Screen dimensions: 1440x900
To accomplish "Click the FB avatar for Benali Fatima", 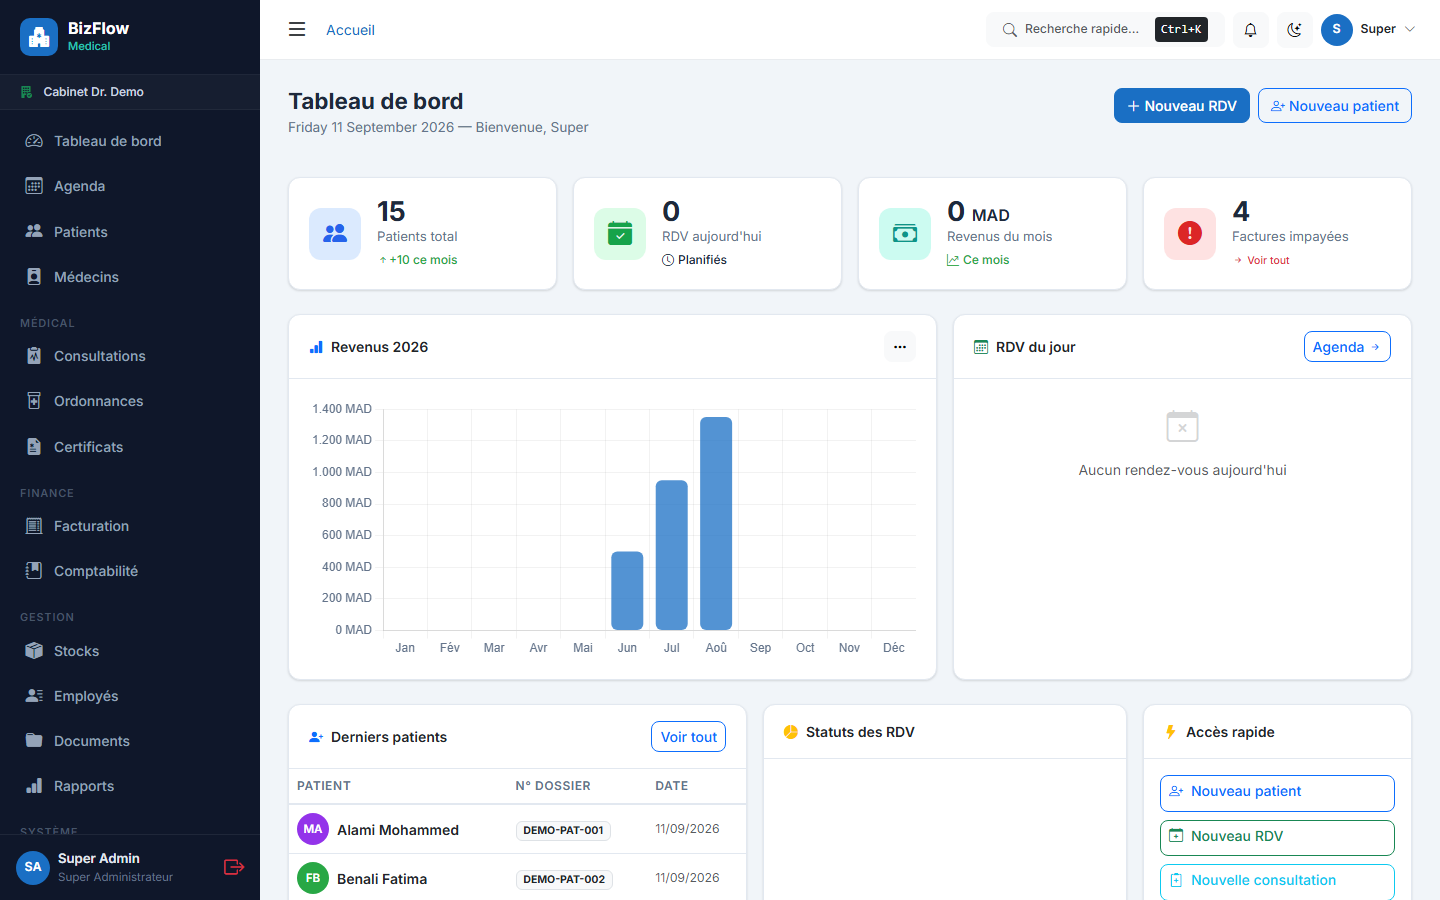I will (313, 878).
